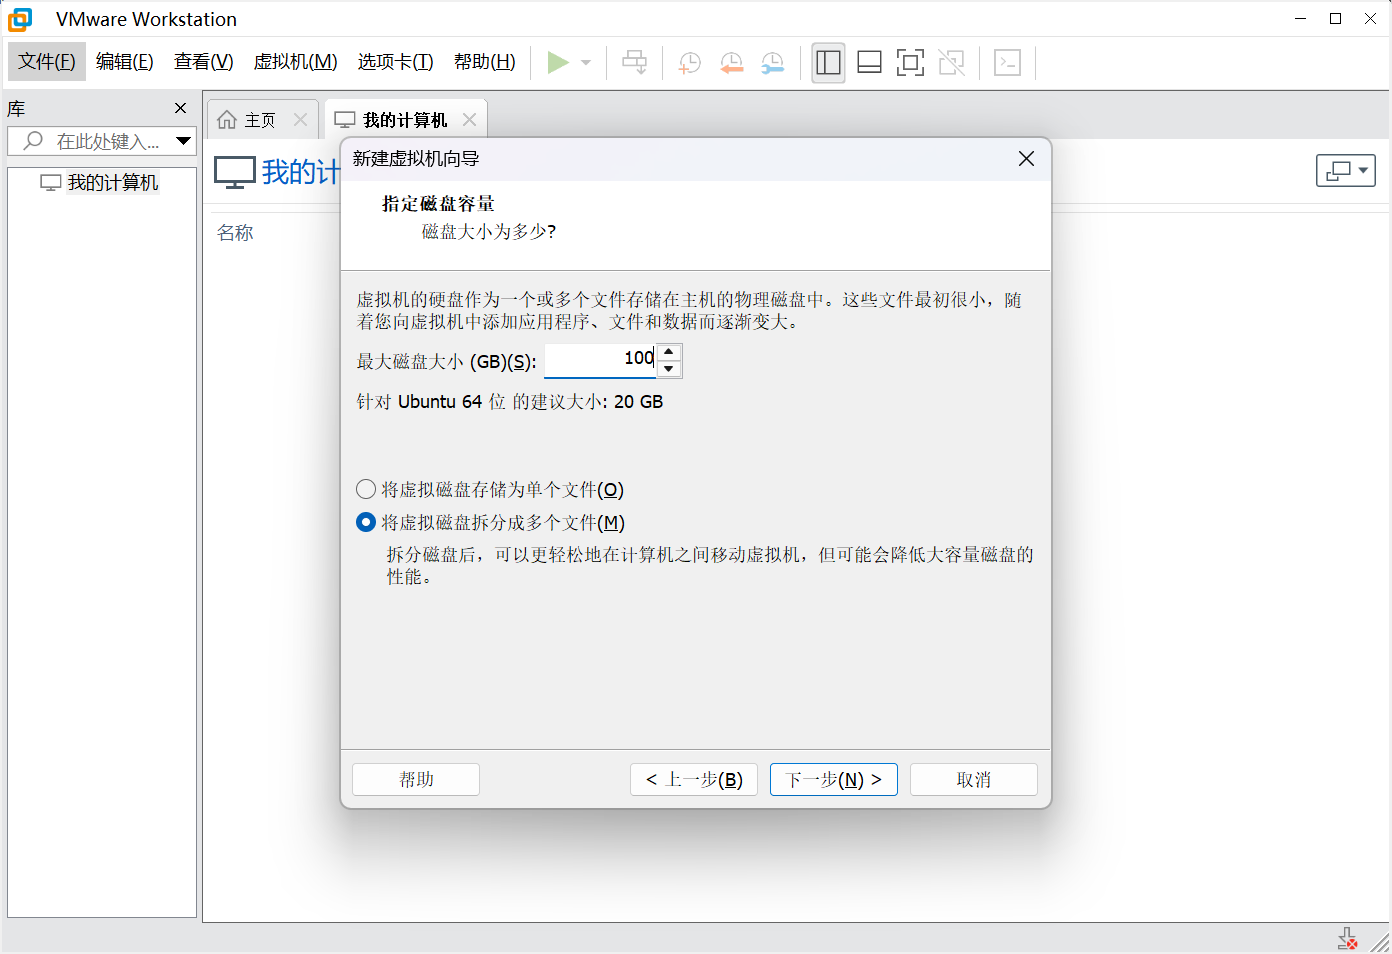Select 将虚拟磁盘存储为单个文件 radio option

pos(490,489)
